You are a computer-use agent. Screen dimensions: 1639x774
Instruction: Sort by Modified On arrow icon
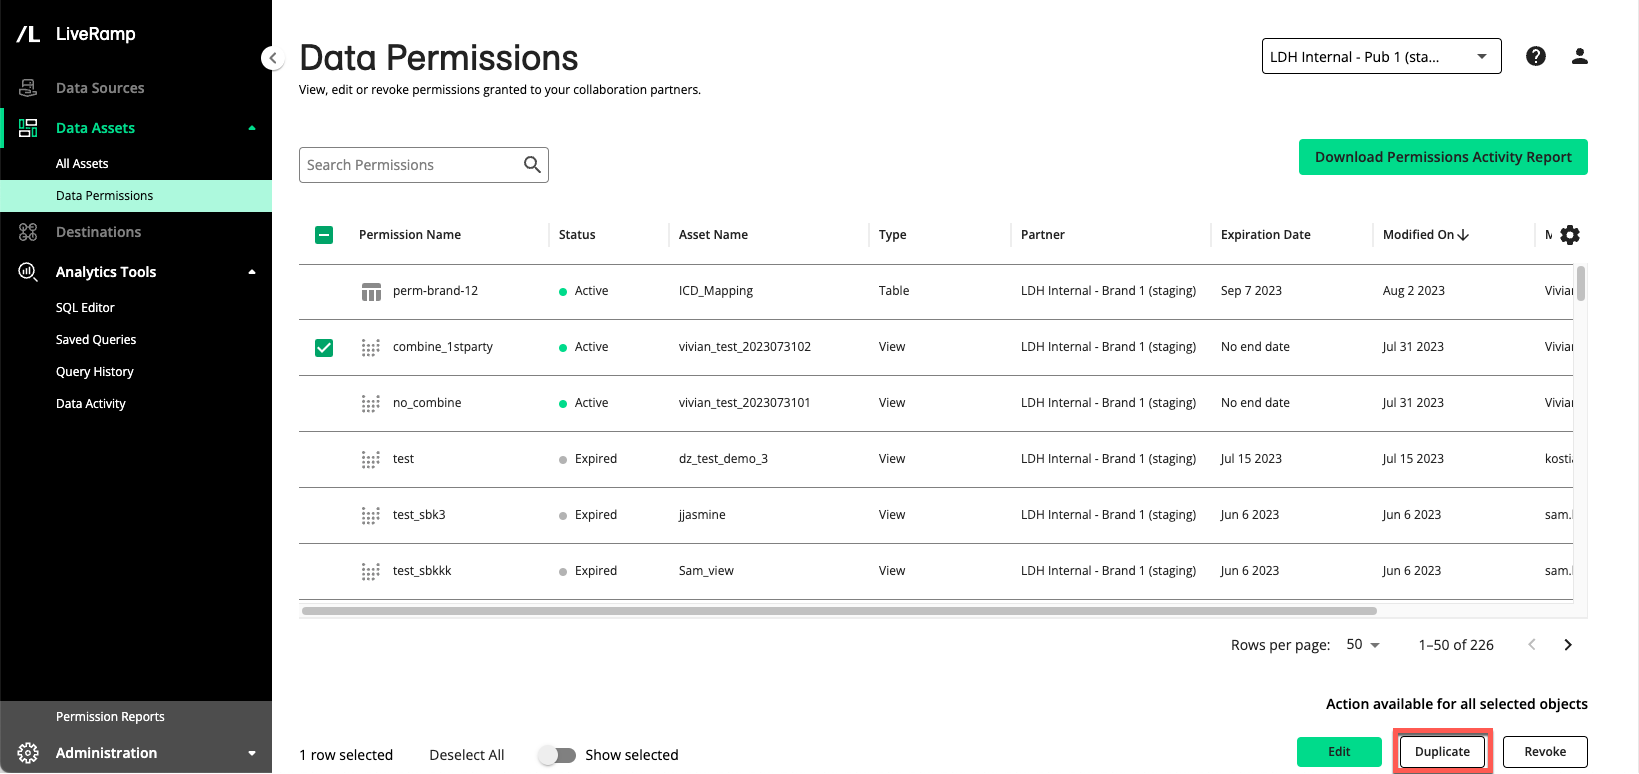tap(1463, 235)
